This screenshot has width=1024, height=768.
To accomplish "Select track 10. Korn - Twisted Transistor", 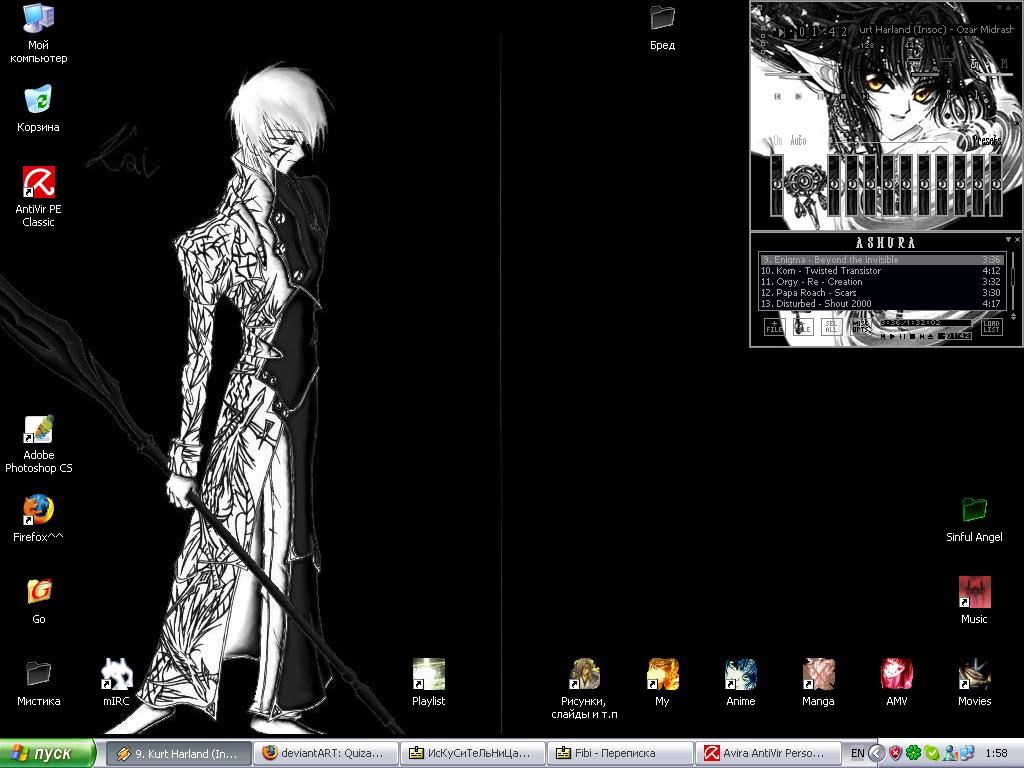I will click(x=881, y=270).
